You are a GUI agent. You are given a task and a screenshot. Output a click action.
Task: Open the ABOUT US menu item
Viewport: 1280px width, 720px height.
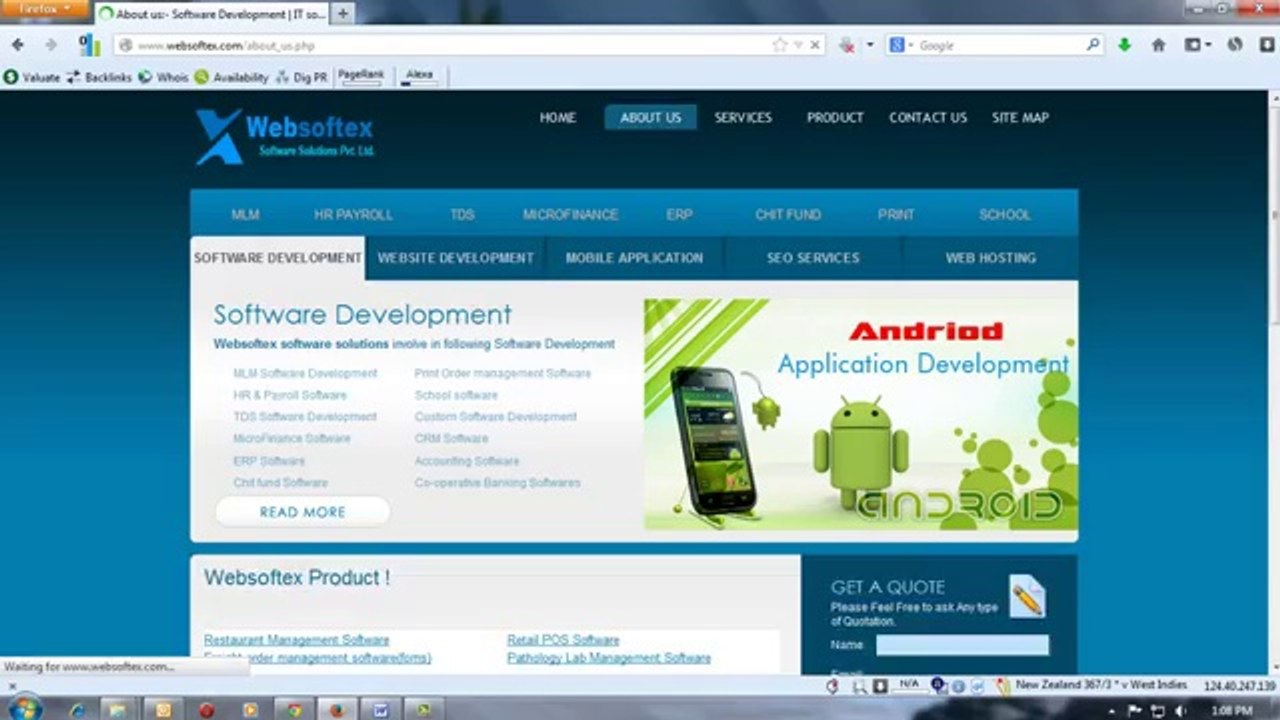click(x=650, y=117)
